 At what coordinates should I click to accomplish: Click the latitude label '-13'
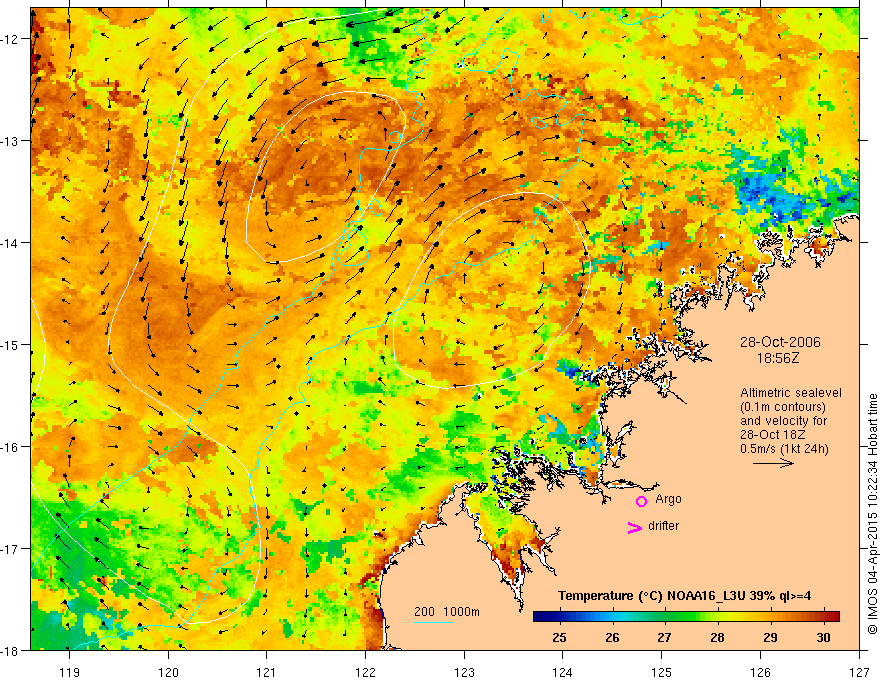tap(10, 141)
